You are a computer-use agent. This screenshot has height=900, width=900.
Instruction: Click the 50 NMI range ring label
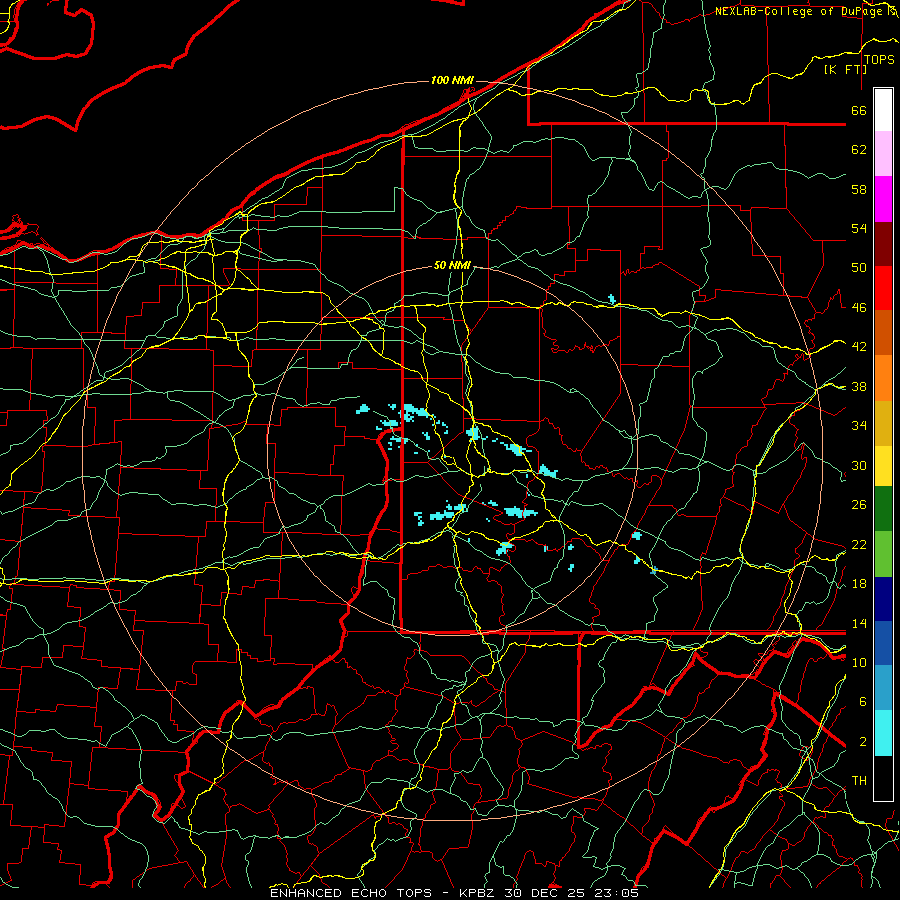(x=452, y=265)
